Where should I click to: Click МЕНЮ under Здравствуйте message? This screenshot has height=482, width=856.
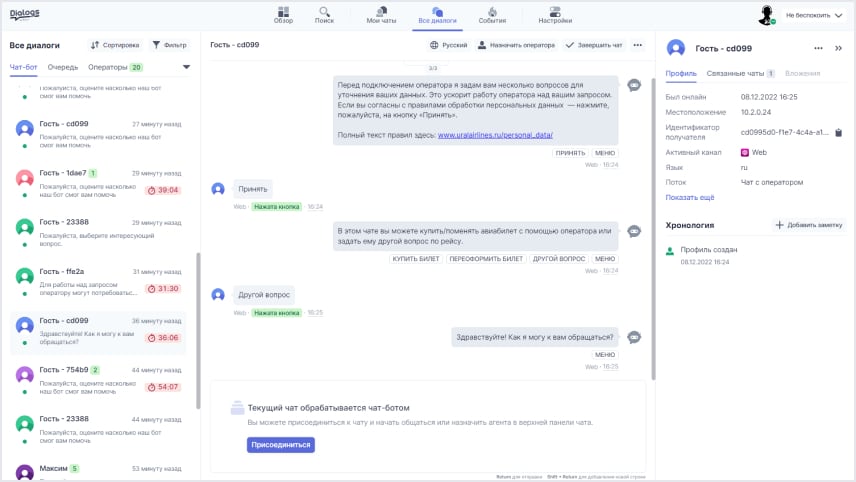[x=605, y=354]
